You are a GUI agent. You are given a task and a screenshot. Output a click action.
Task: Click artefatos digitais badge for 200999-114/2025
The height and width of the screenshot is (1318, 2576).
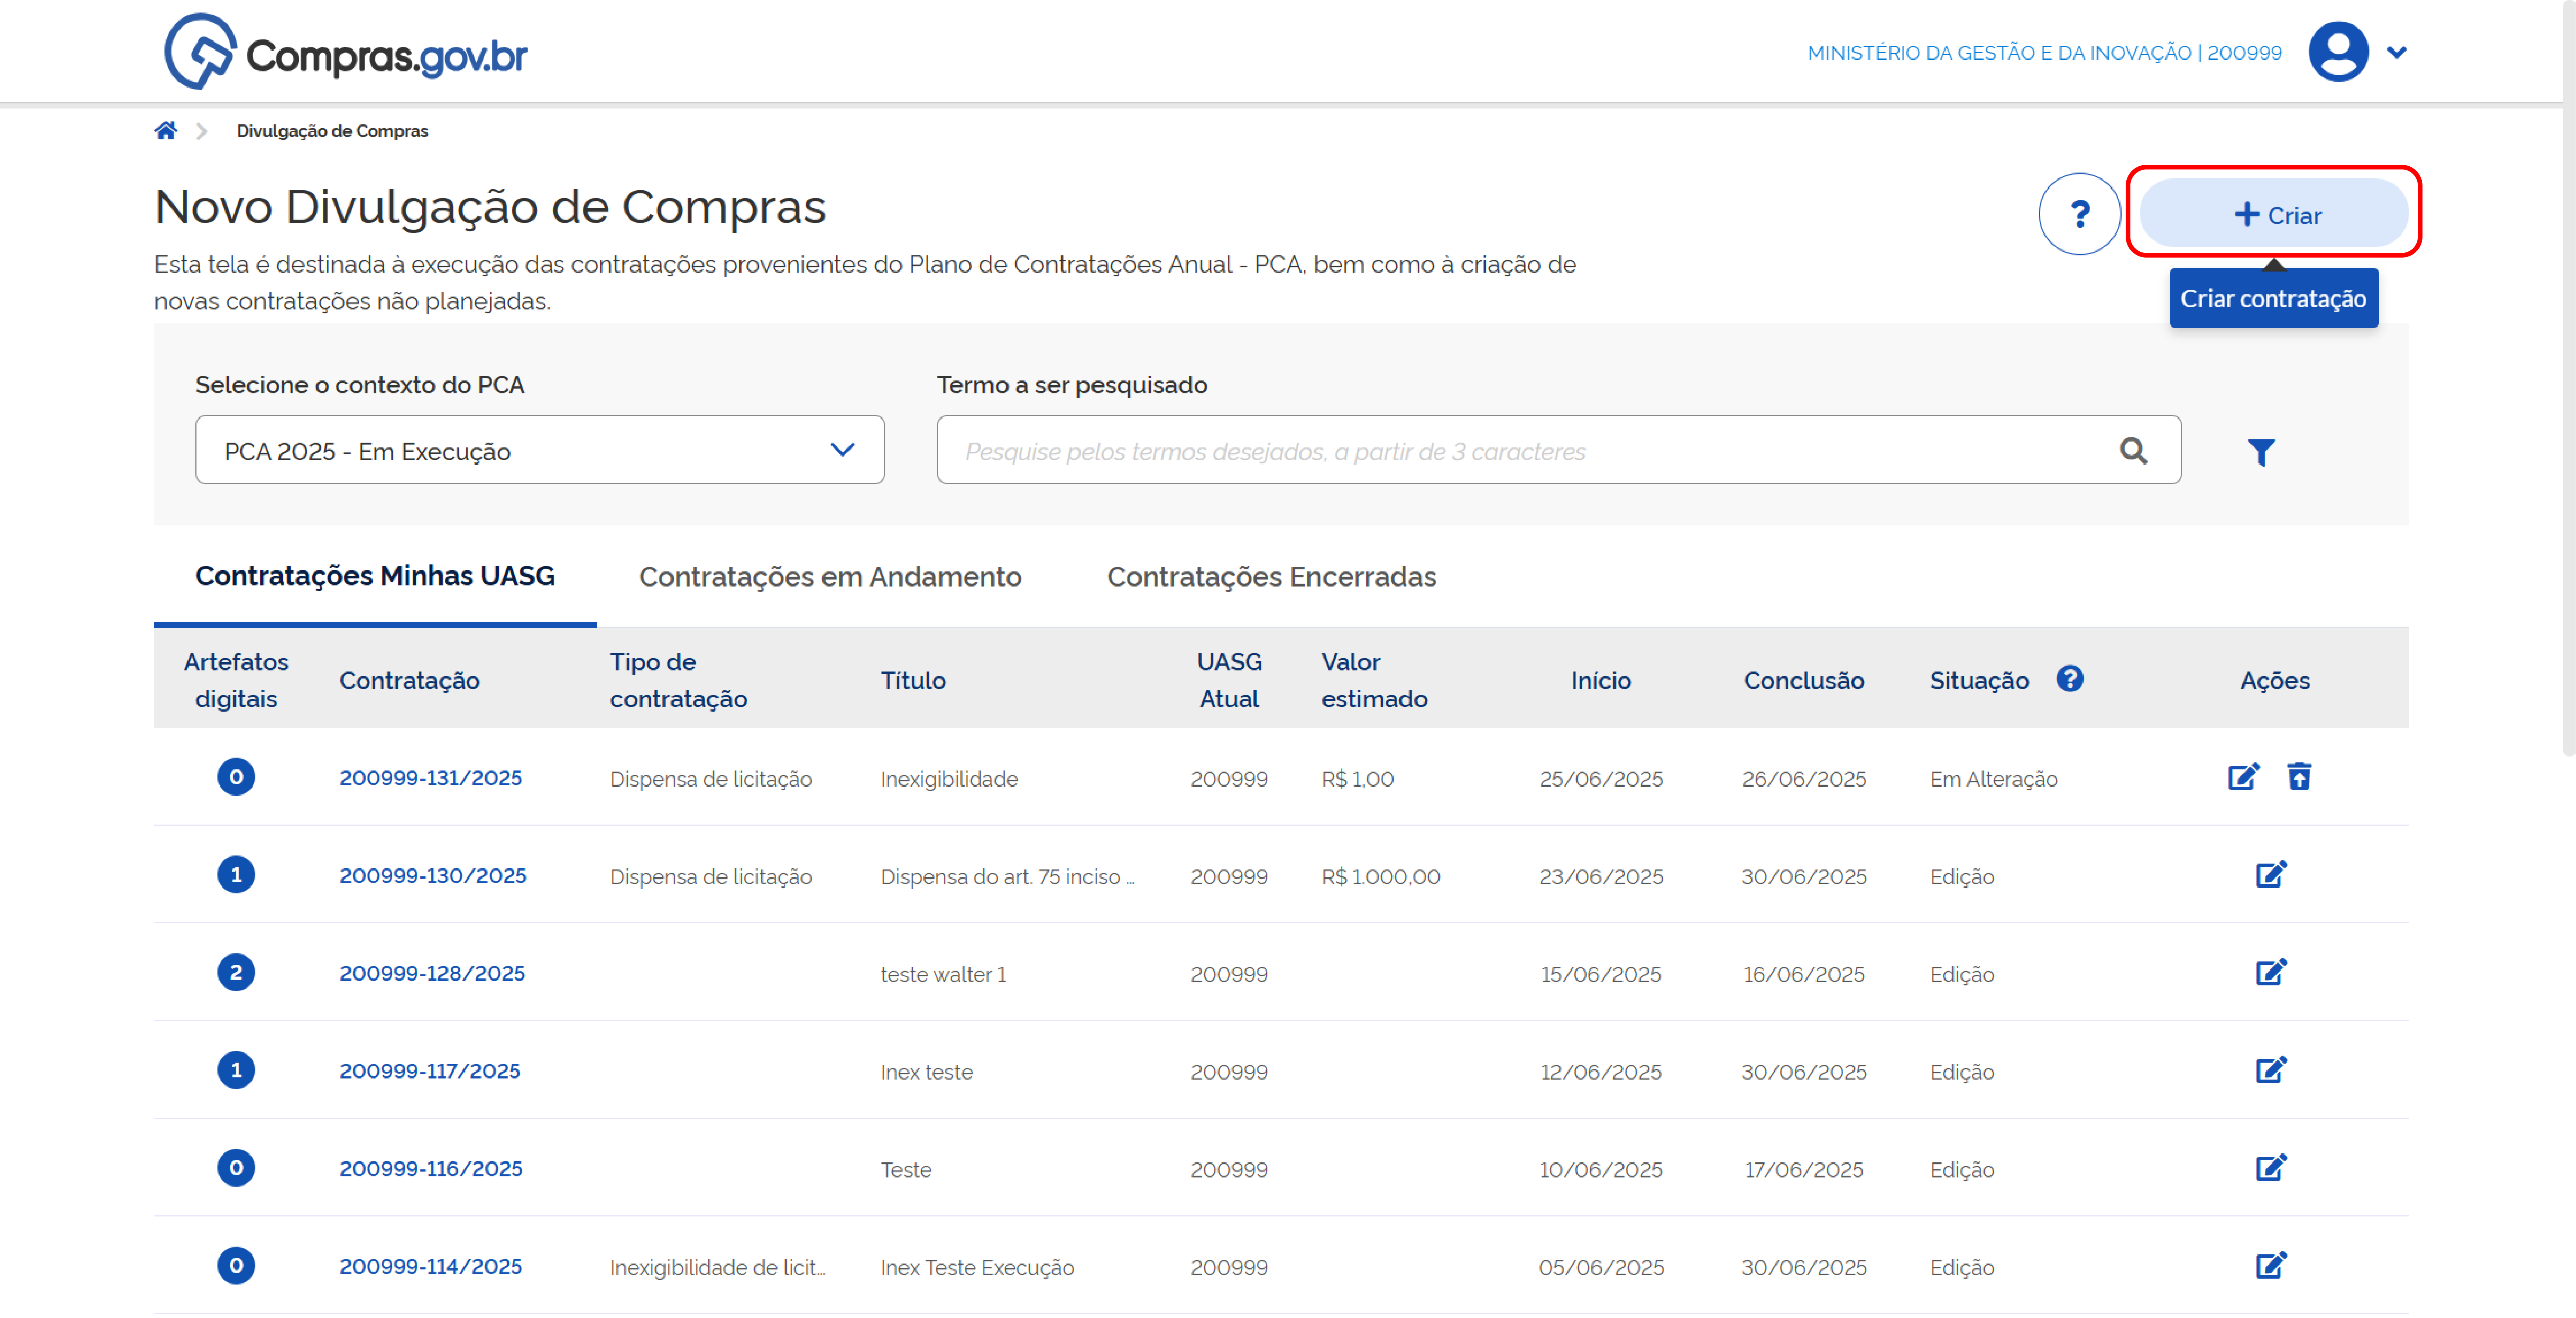point(236,1266)
